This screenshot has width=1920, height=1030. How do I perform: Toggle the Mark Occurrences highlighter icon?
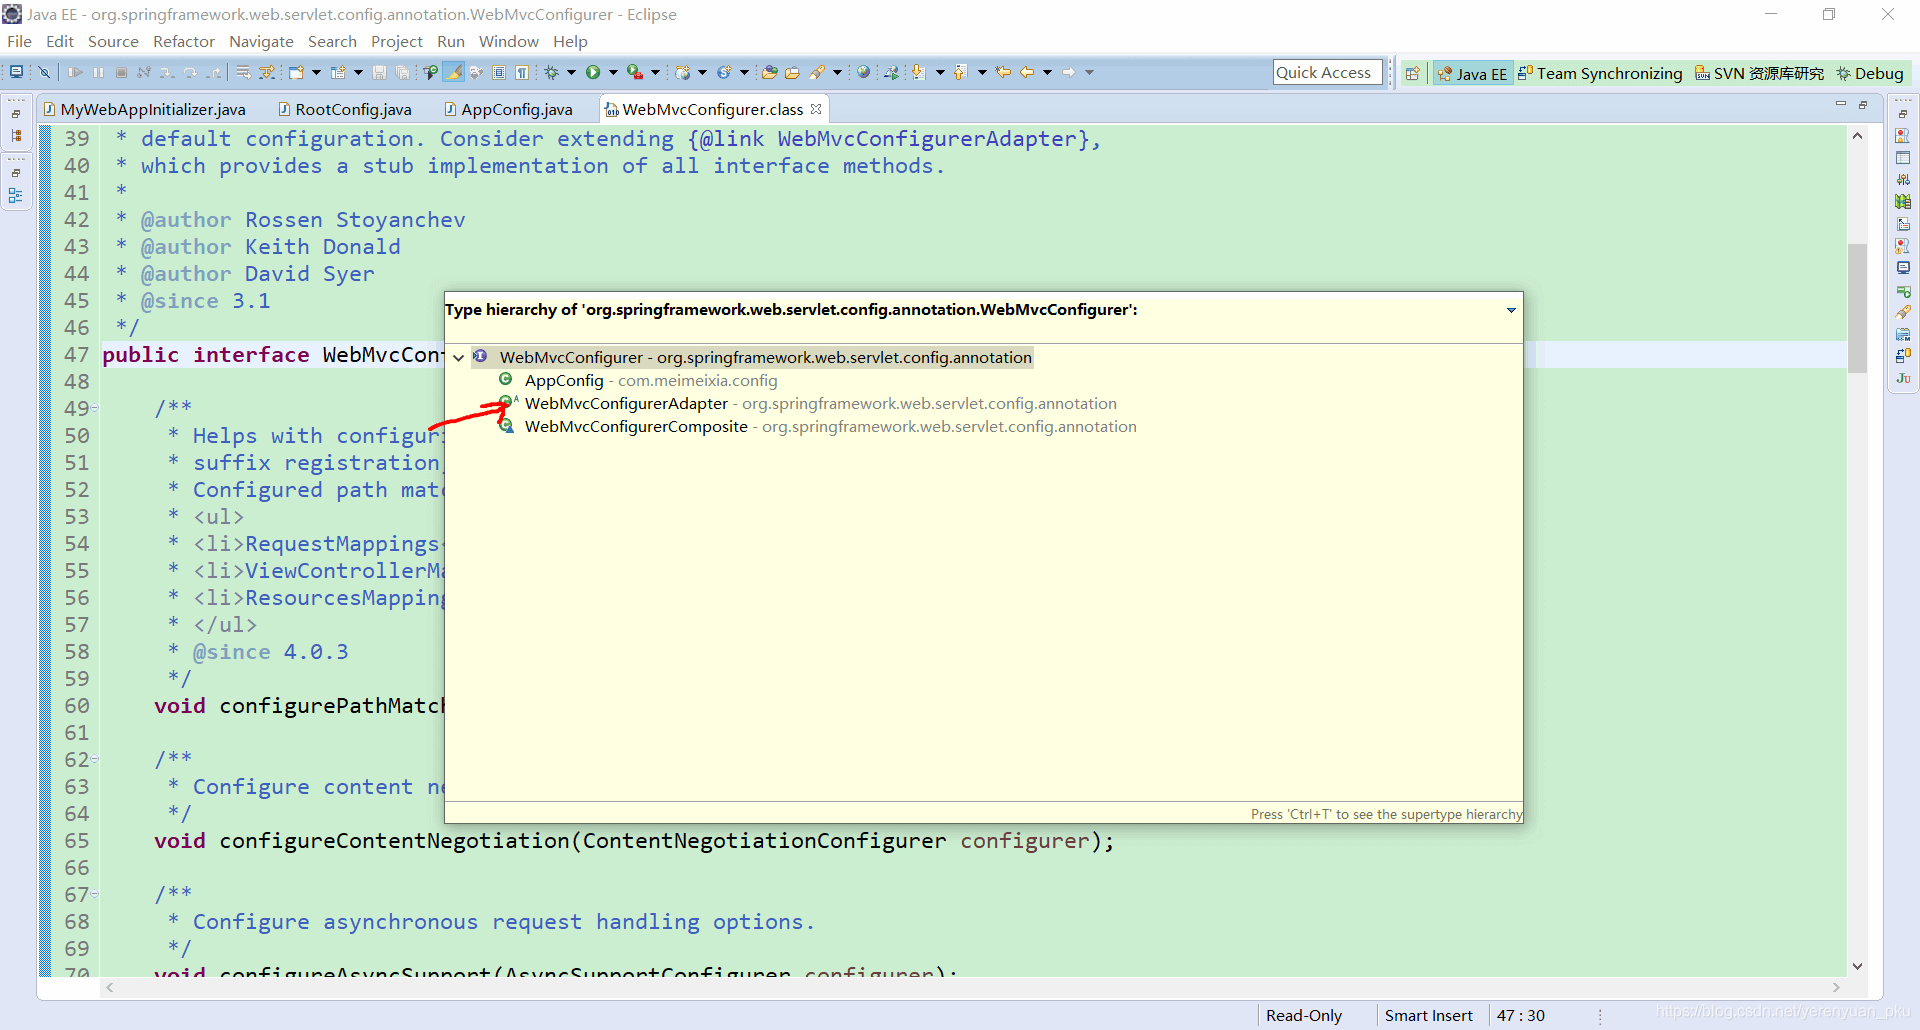(454, 72)
